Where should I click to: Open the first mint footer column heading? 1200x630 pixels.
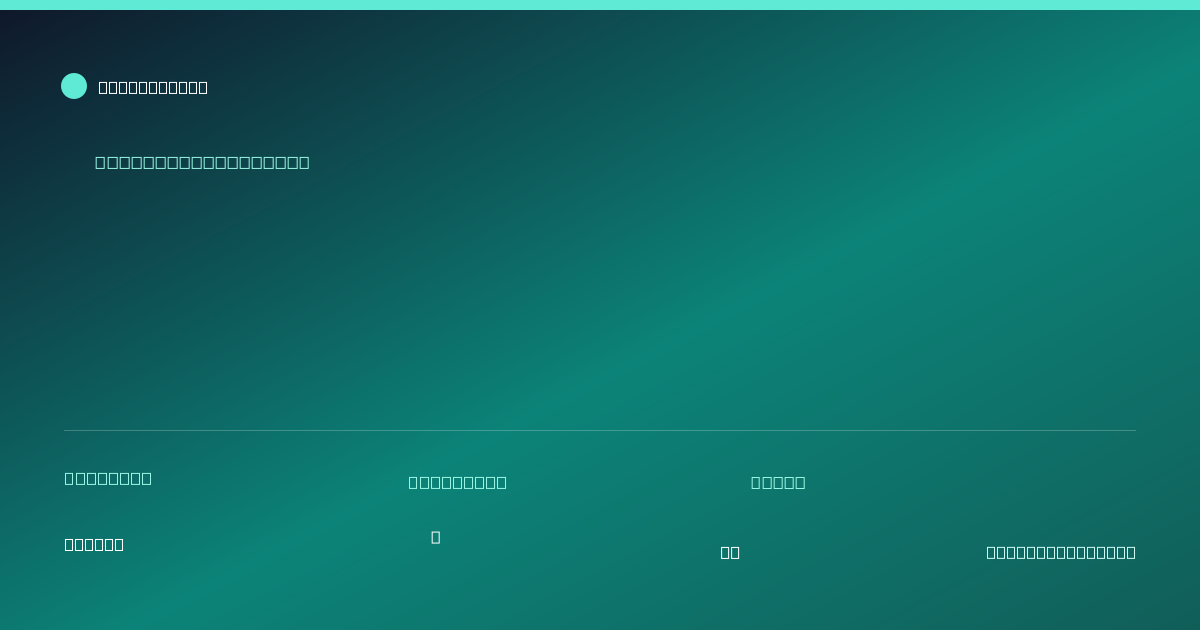tap(108, 478)
